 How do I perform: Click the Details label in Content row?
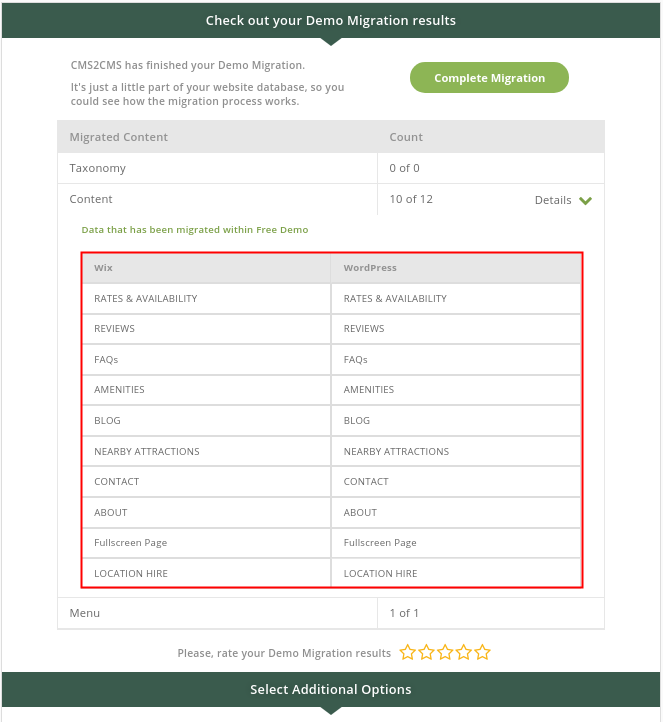click(x=552, y=200)
